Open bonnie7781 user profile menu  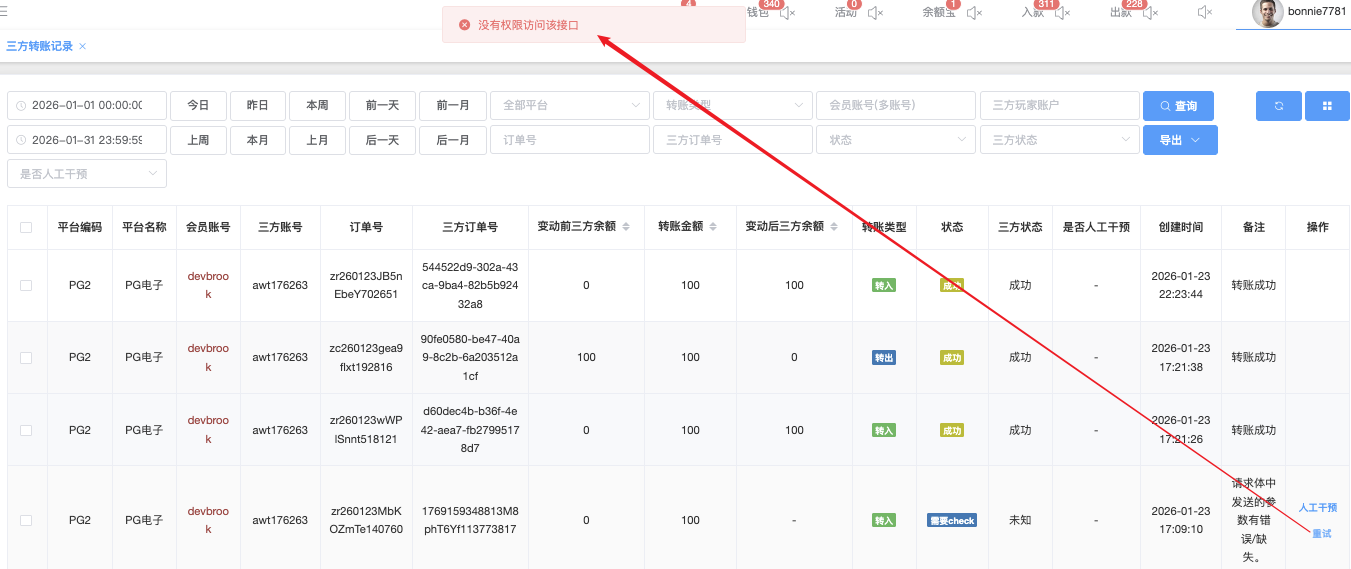coord(1299,13)
